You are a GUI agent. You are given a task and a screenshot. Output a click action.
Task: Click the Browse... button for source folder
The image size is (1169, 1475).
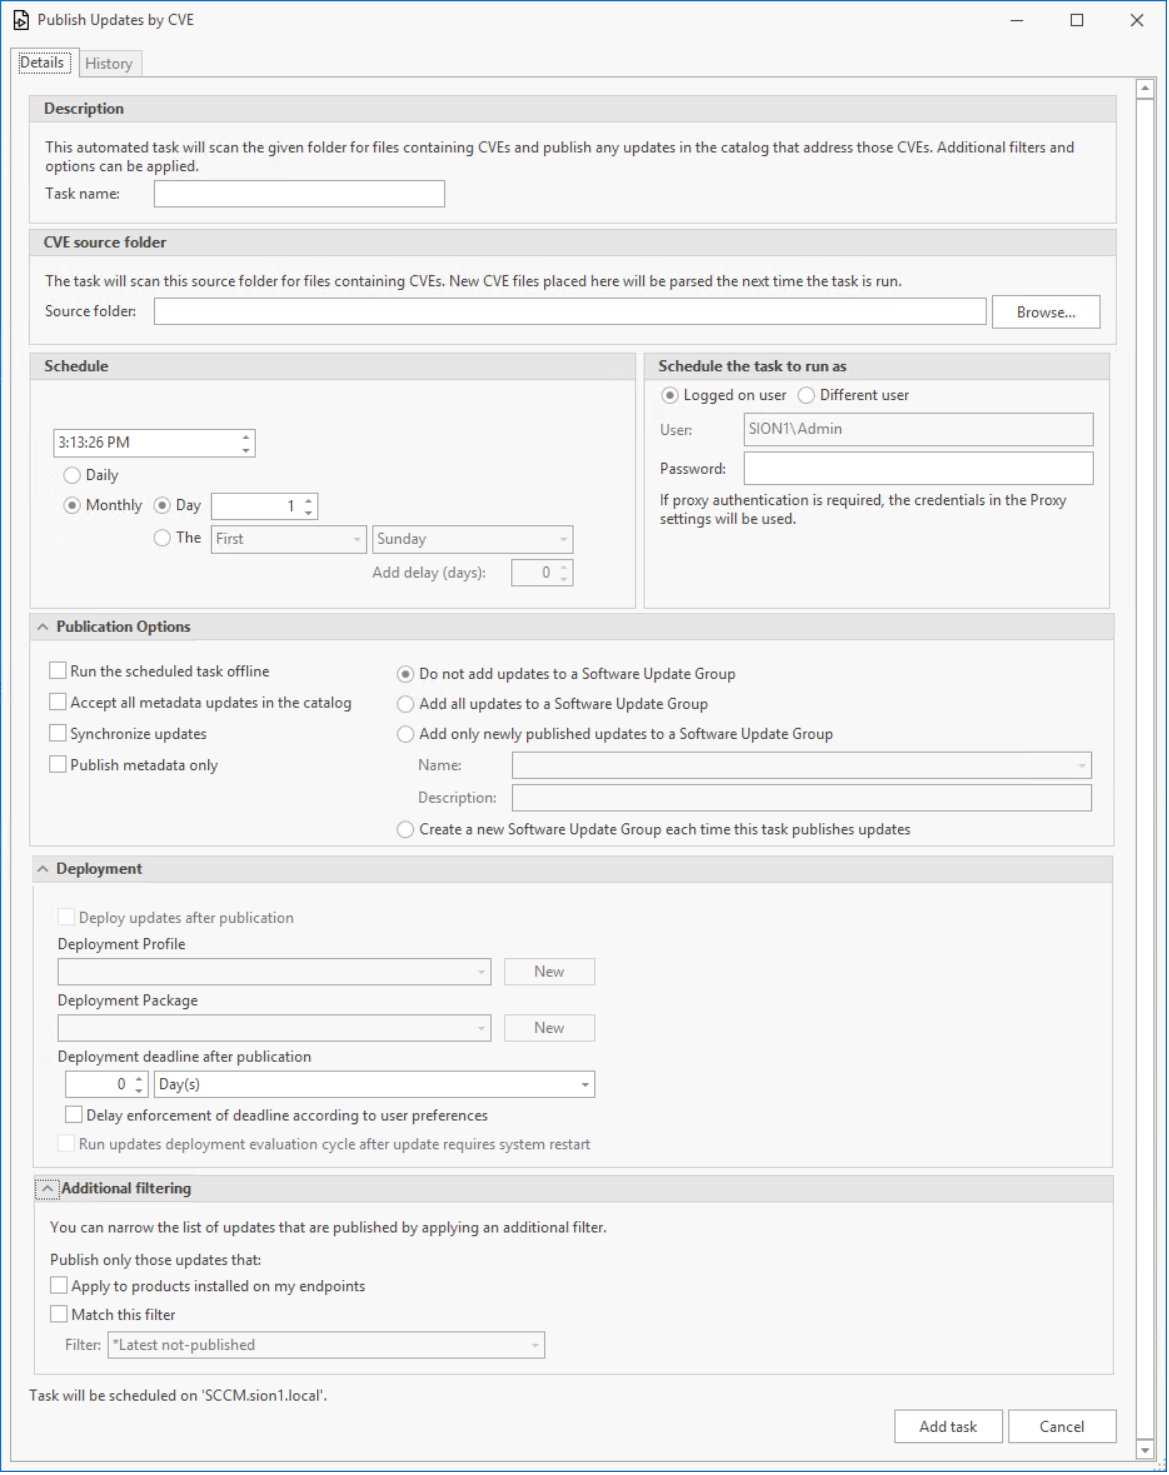1045,313
